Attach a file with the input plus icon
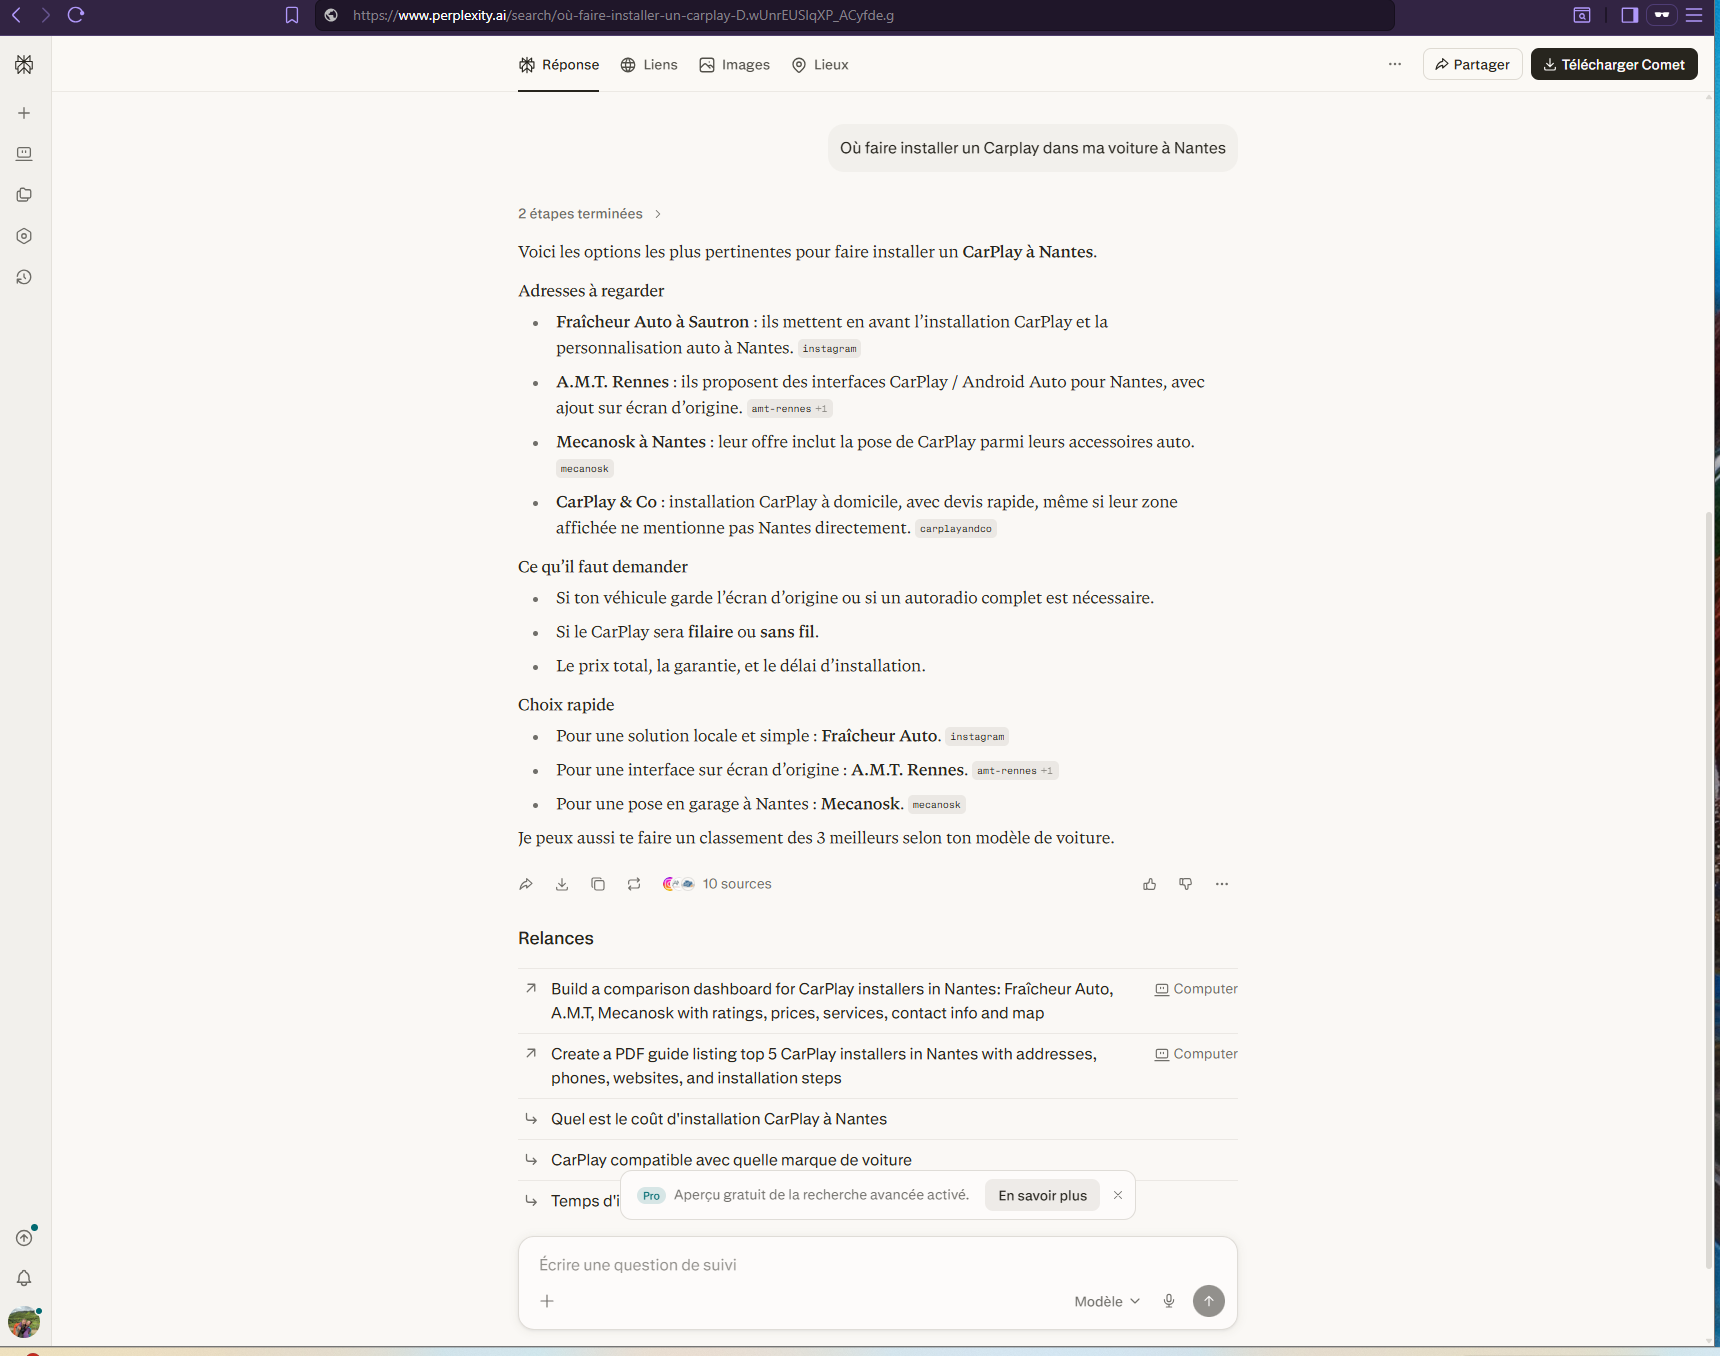 (x=547, y=1301)
